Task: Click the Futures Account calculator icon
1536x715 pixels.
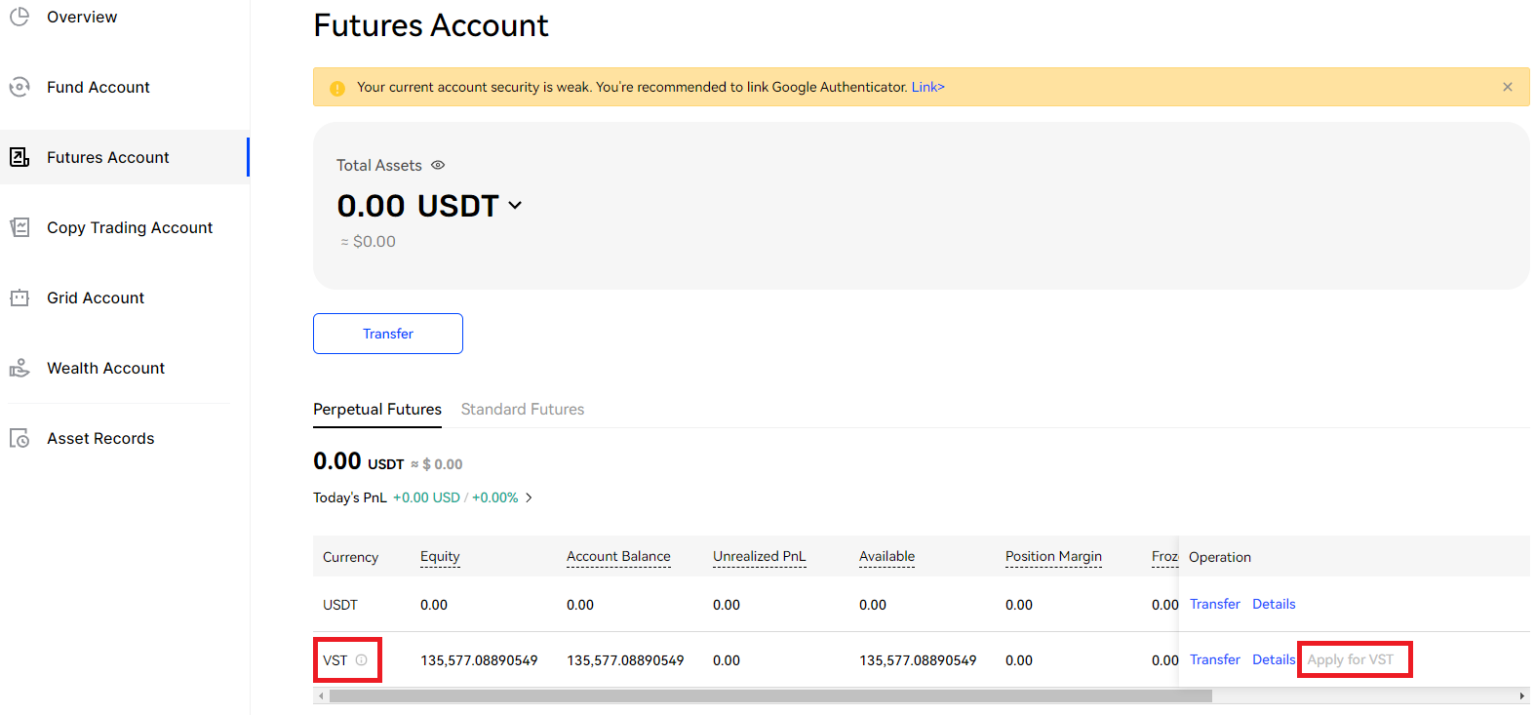Action: coord(19,156)
